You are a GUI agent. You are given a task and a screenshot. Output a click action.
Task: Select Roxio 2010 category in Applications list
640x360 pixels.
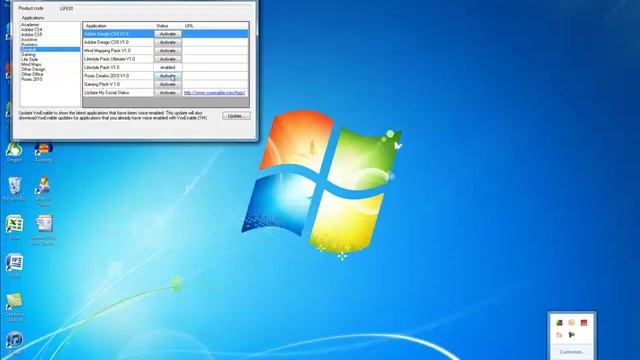coord(31,79)
